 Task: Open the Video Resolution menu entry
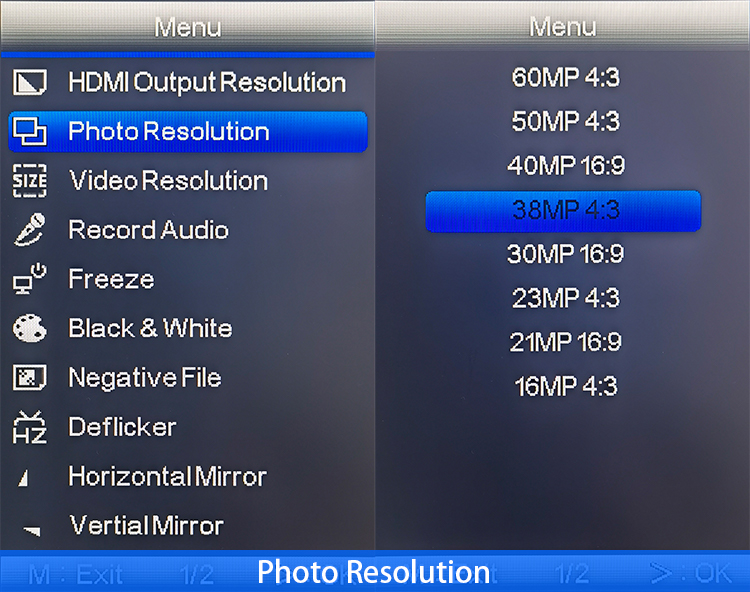pos(168,181)
